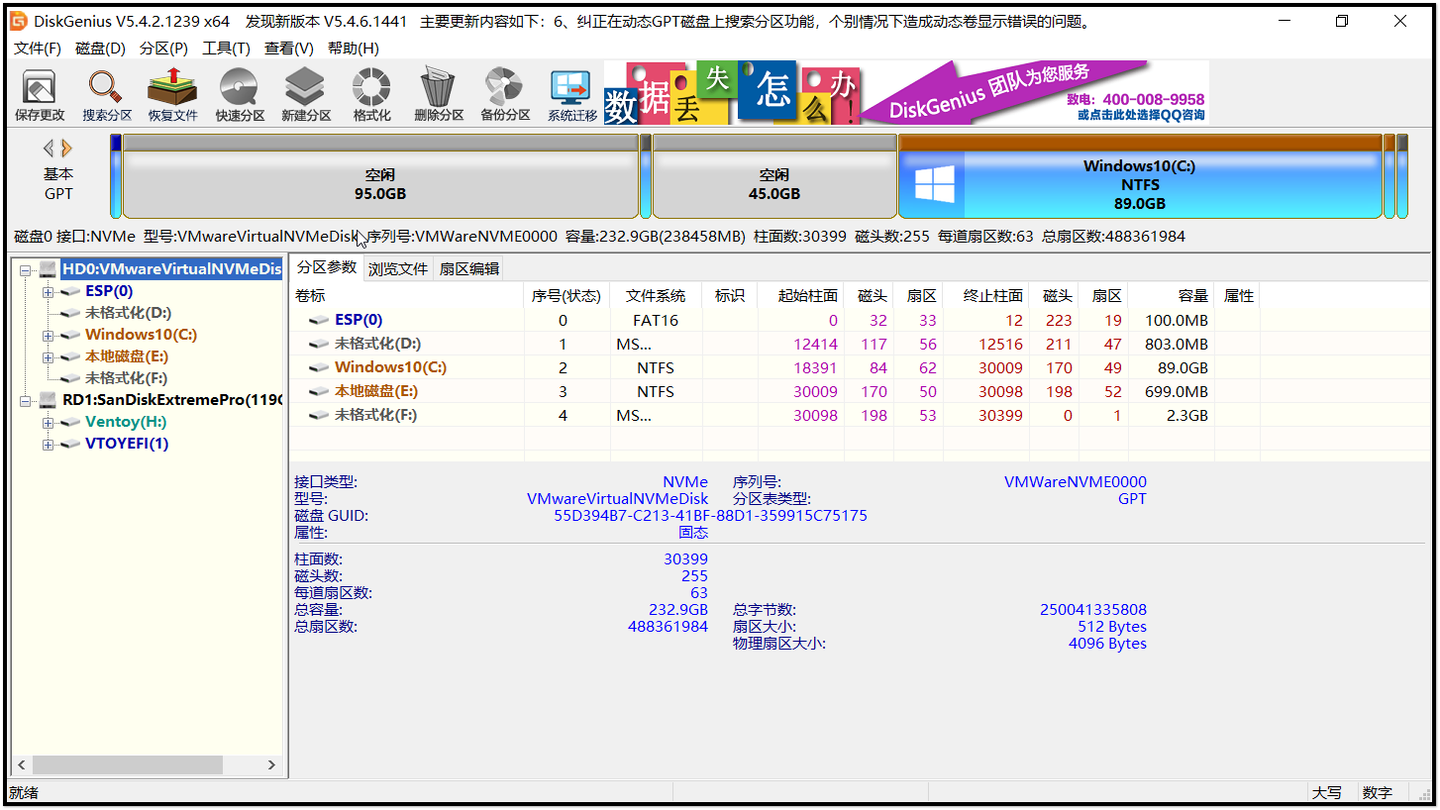
Task: Switch to the 扇区编辑 tab
Action: 469,268
